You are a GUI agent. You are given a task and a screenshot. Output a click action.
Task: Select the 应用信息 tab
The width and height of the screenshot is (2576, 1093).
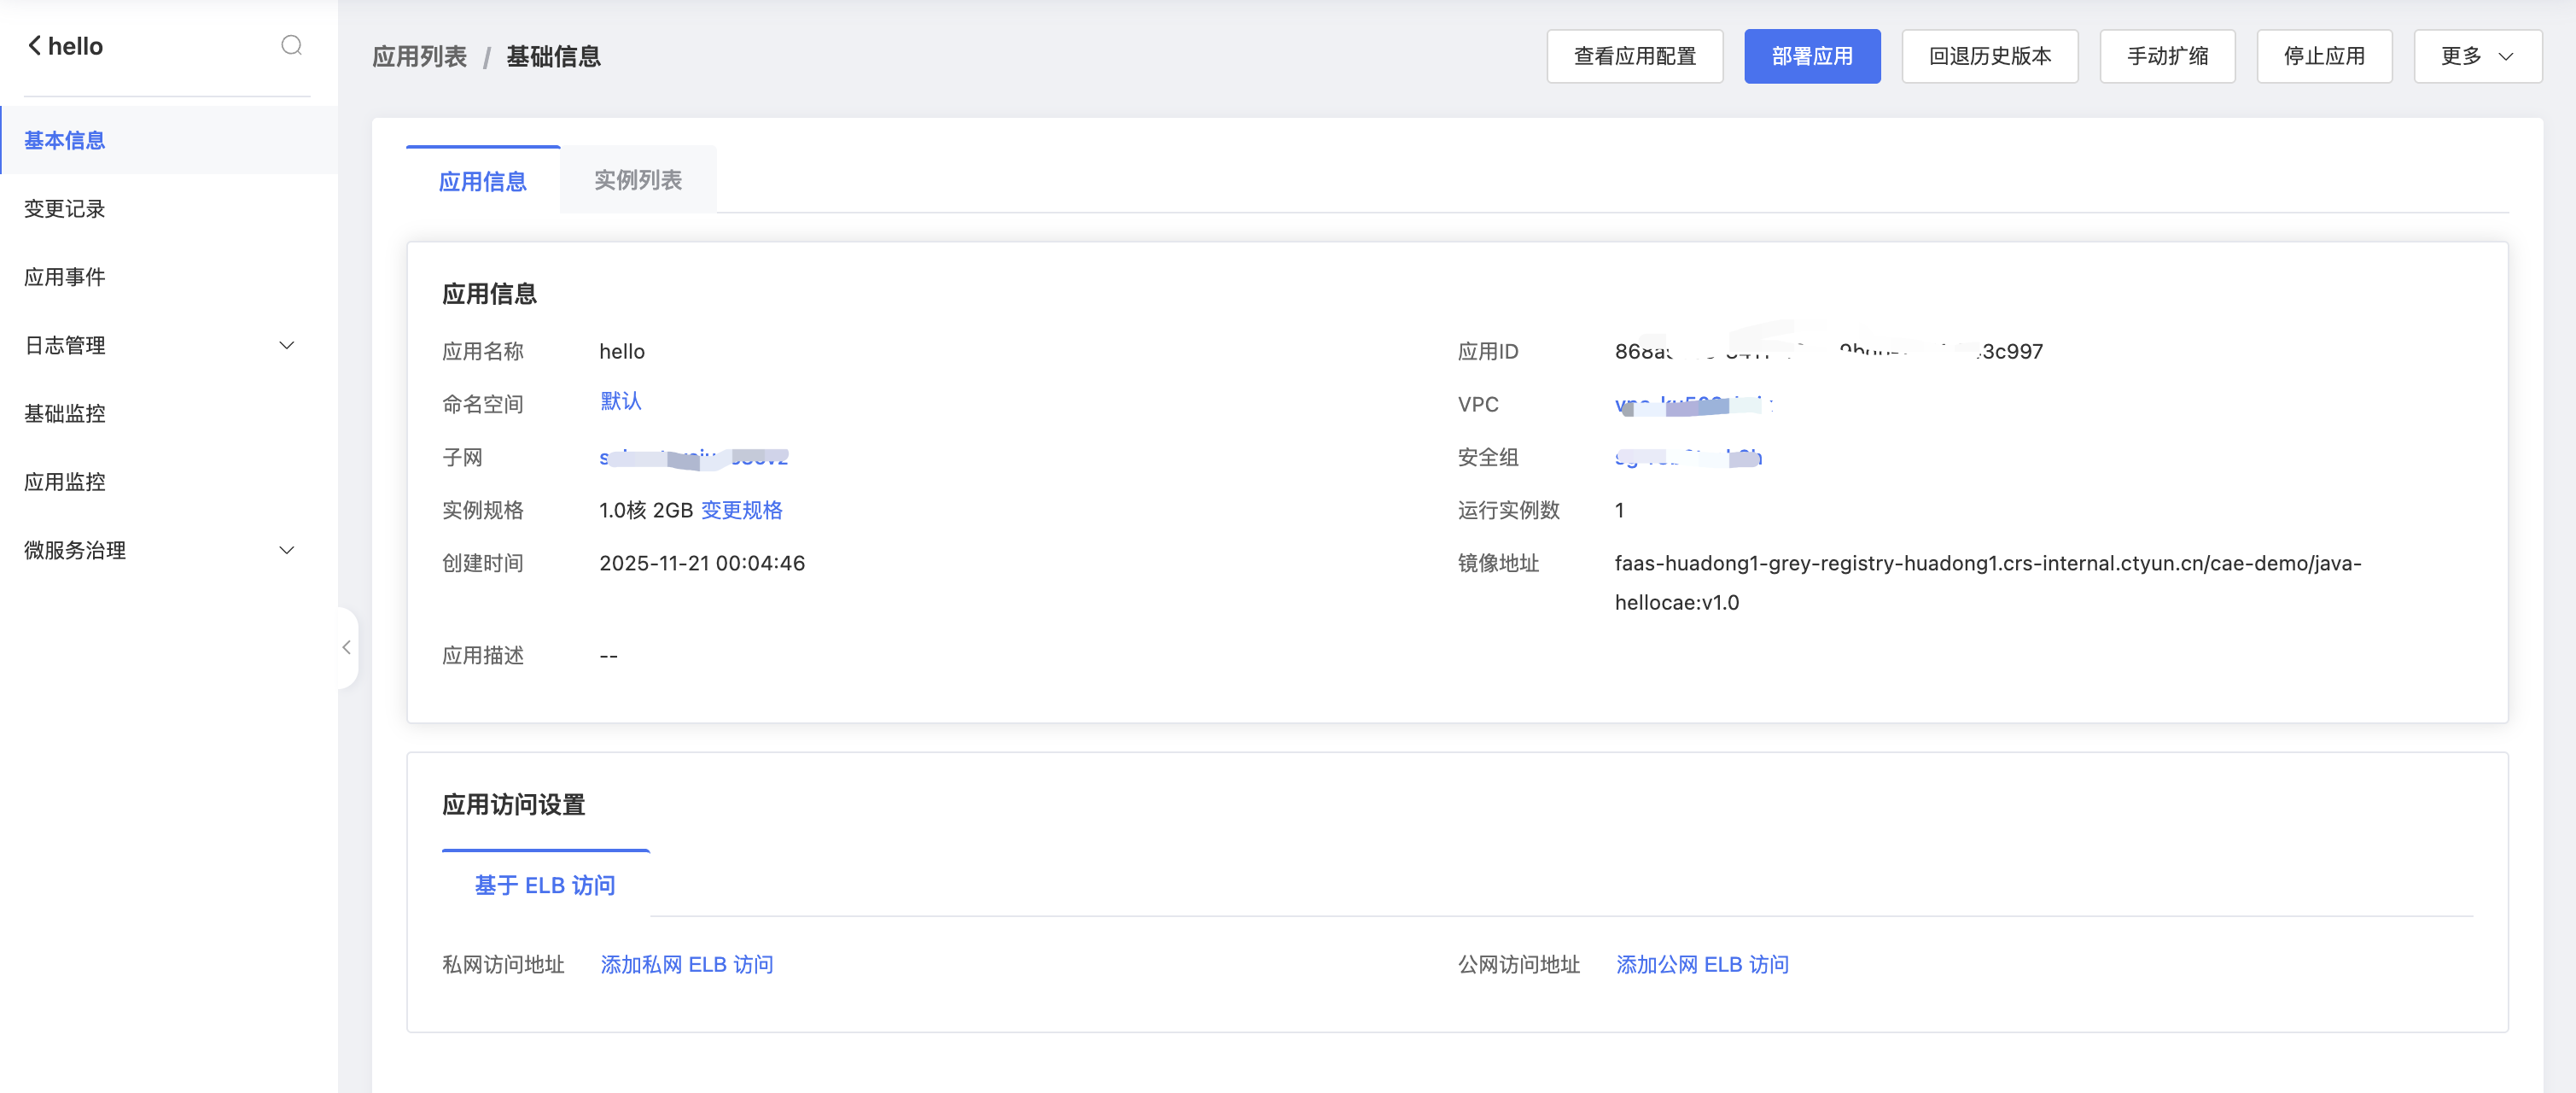482,182
